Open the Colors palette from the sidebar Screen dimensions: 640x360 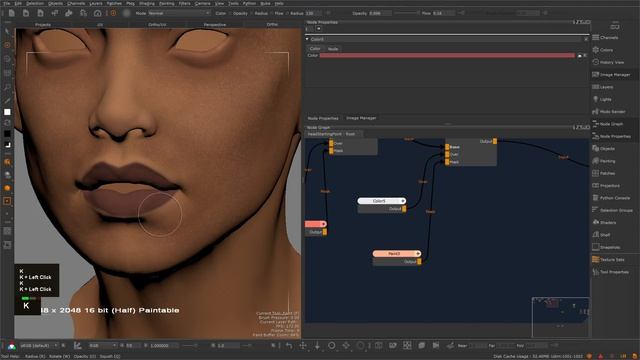(x=603, y=50)
